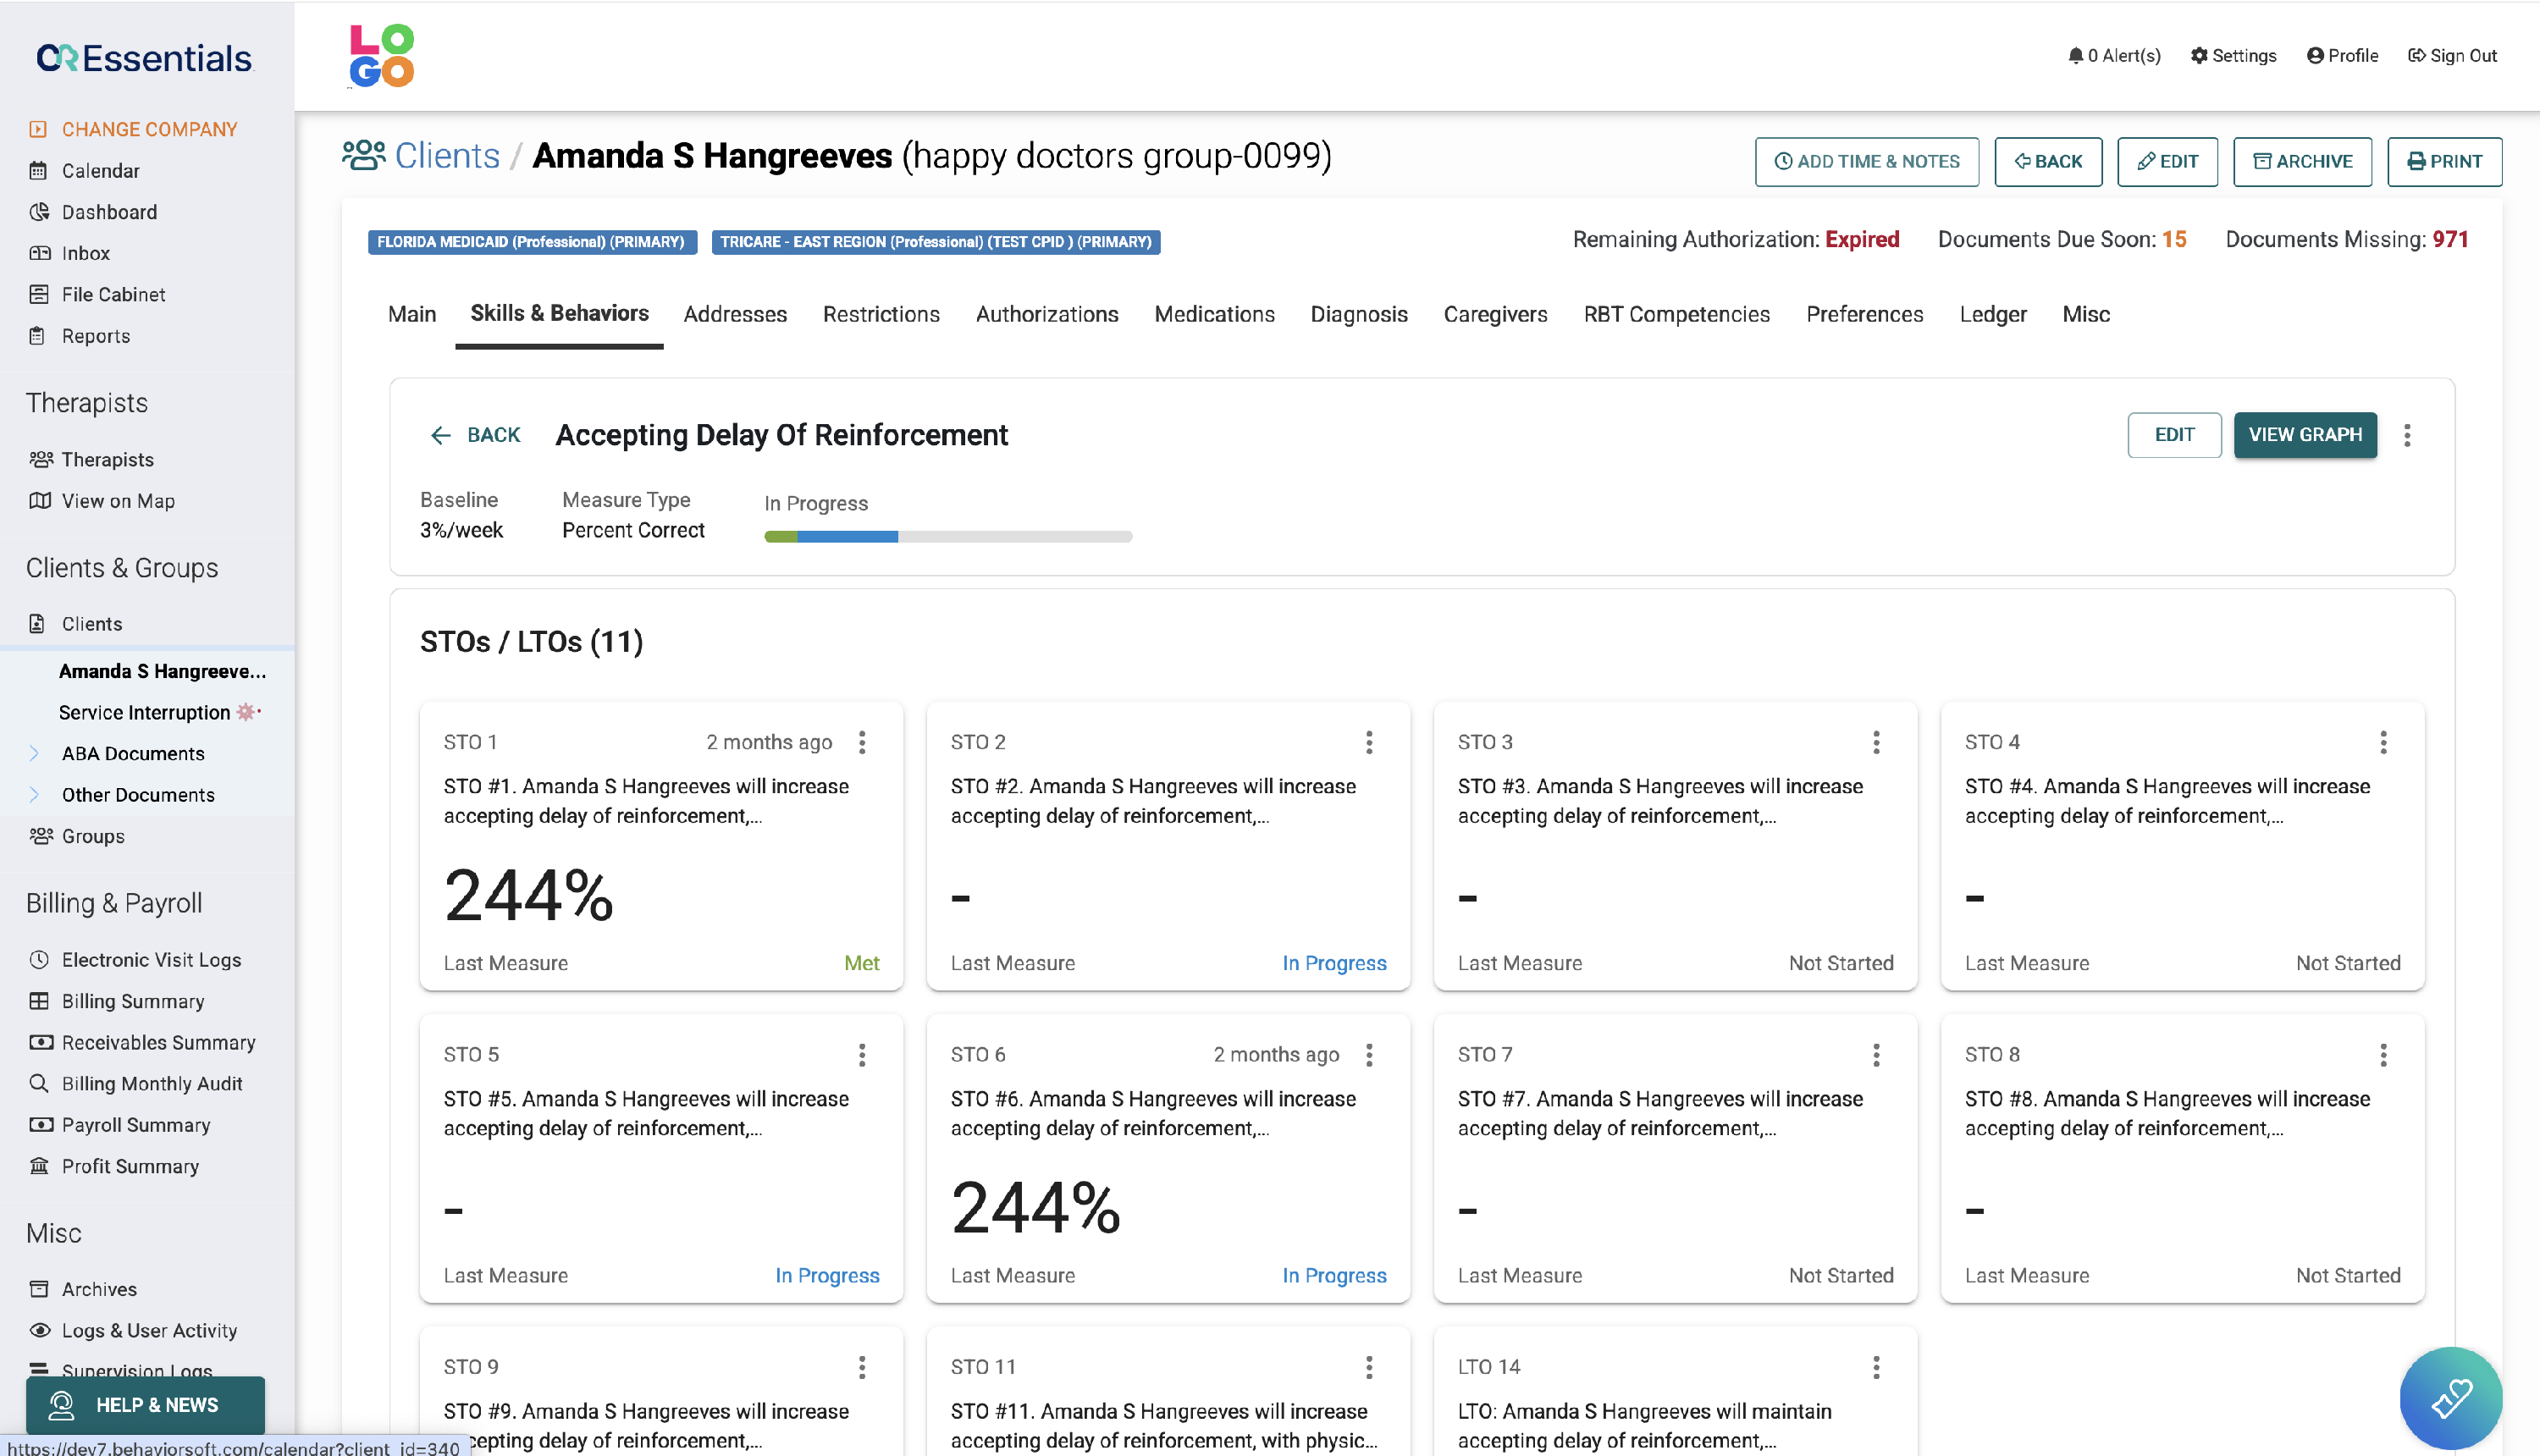Image resolution: width=2540 pixels, height=1456 pixels.
Task: Open the Dashboard pie chart icon
Action: [38, 212]
